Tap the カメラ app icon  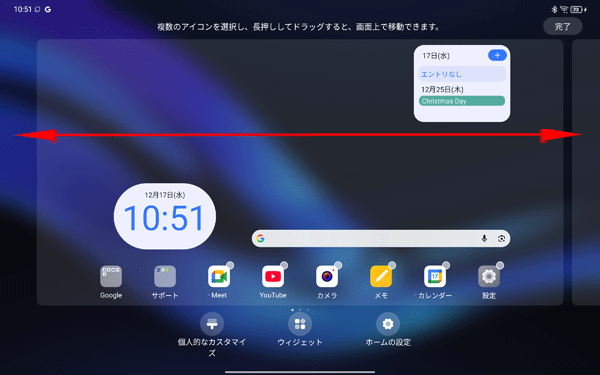[x=327, y=276]
